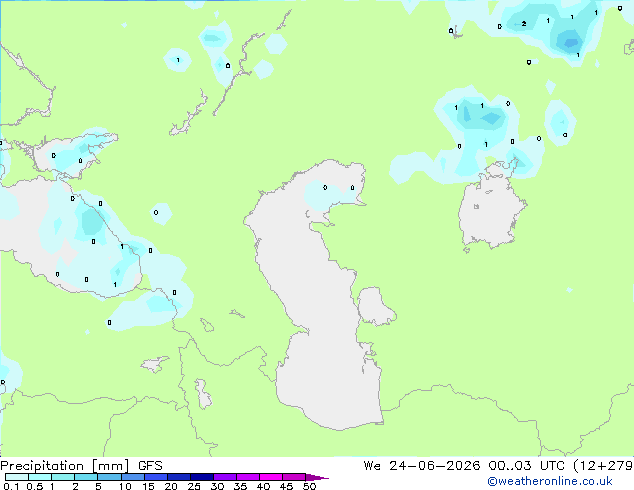634x490 pixels.
Task: Click the 30–35 mm purple legend swatch
Action: click(x=225, y=477)
